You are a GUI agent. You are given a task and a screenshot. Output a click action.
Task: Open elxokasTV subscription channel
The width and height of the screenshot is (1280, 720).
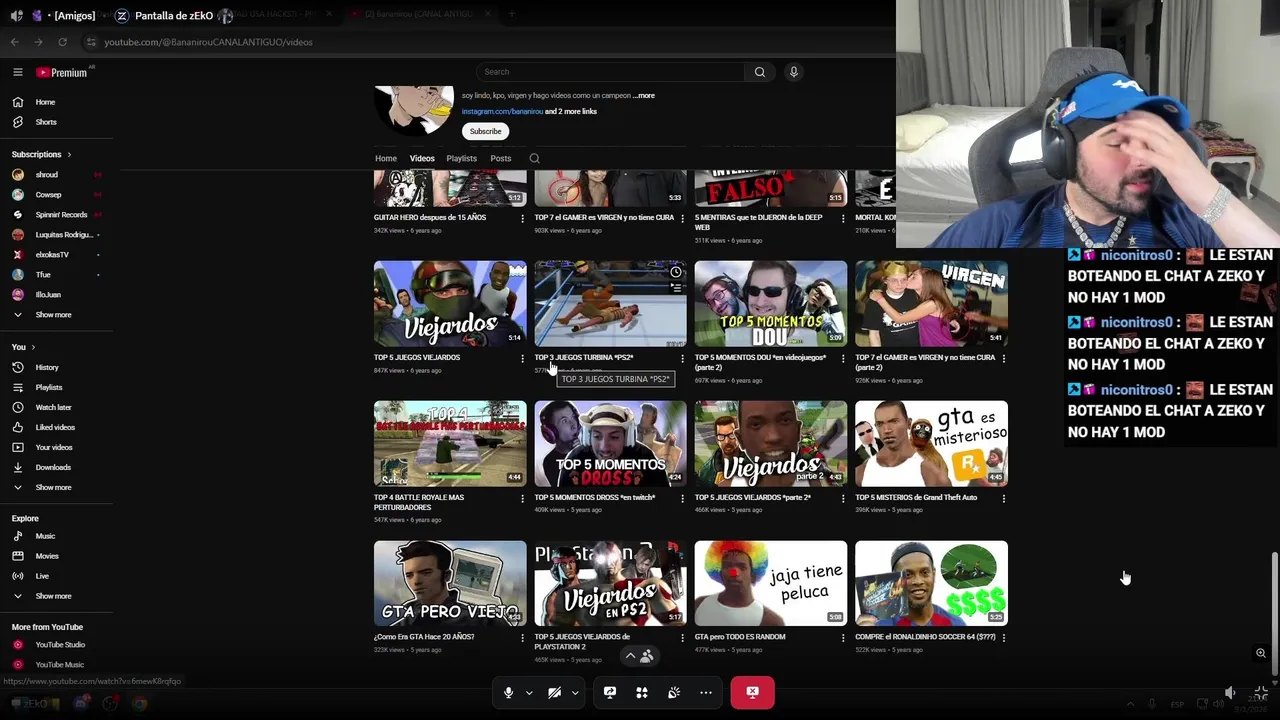(52, 255)
